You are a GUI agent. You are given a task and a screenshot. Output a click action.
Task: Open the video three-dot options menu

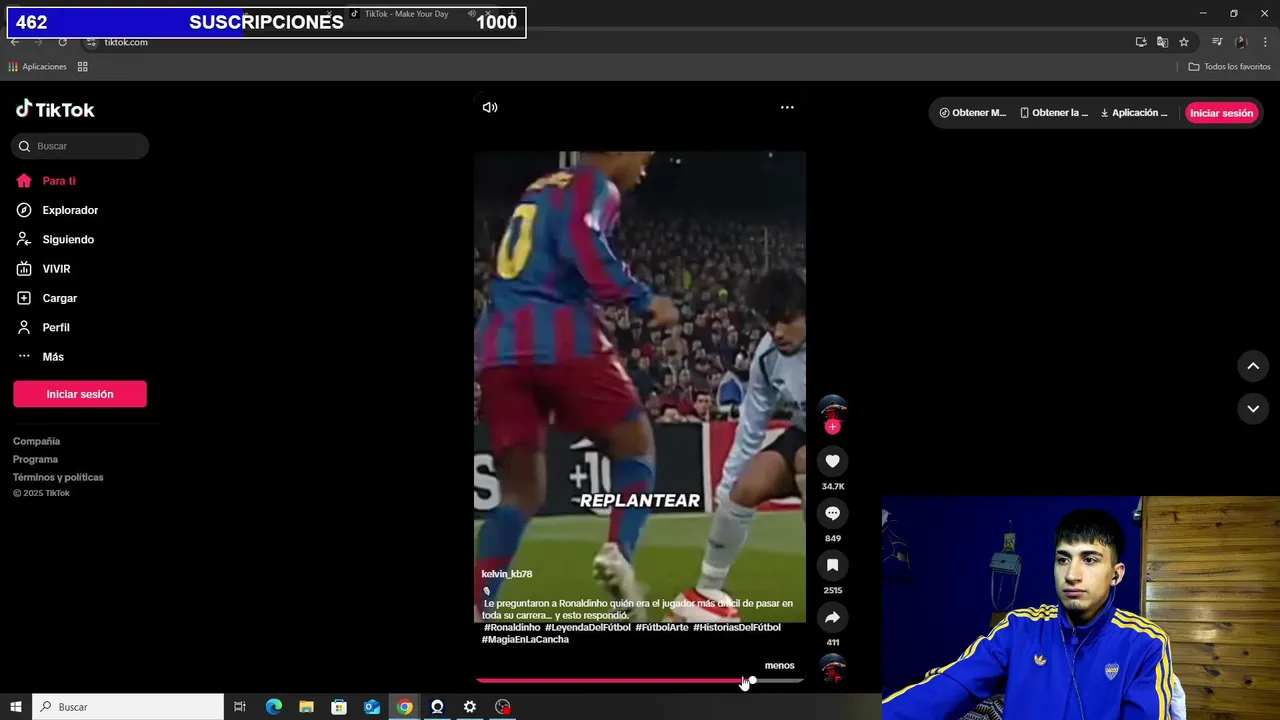point(787,107)
